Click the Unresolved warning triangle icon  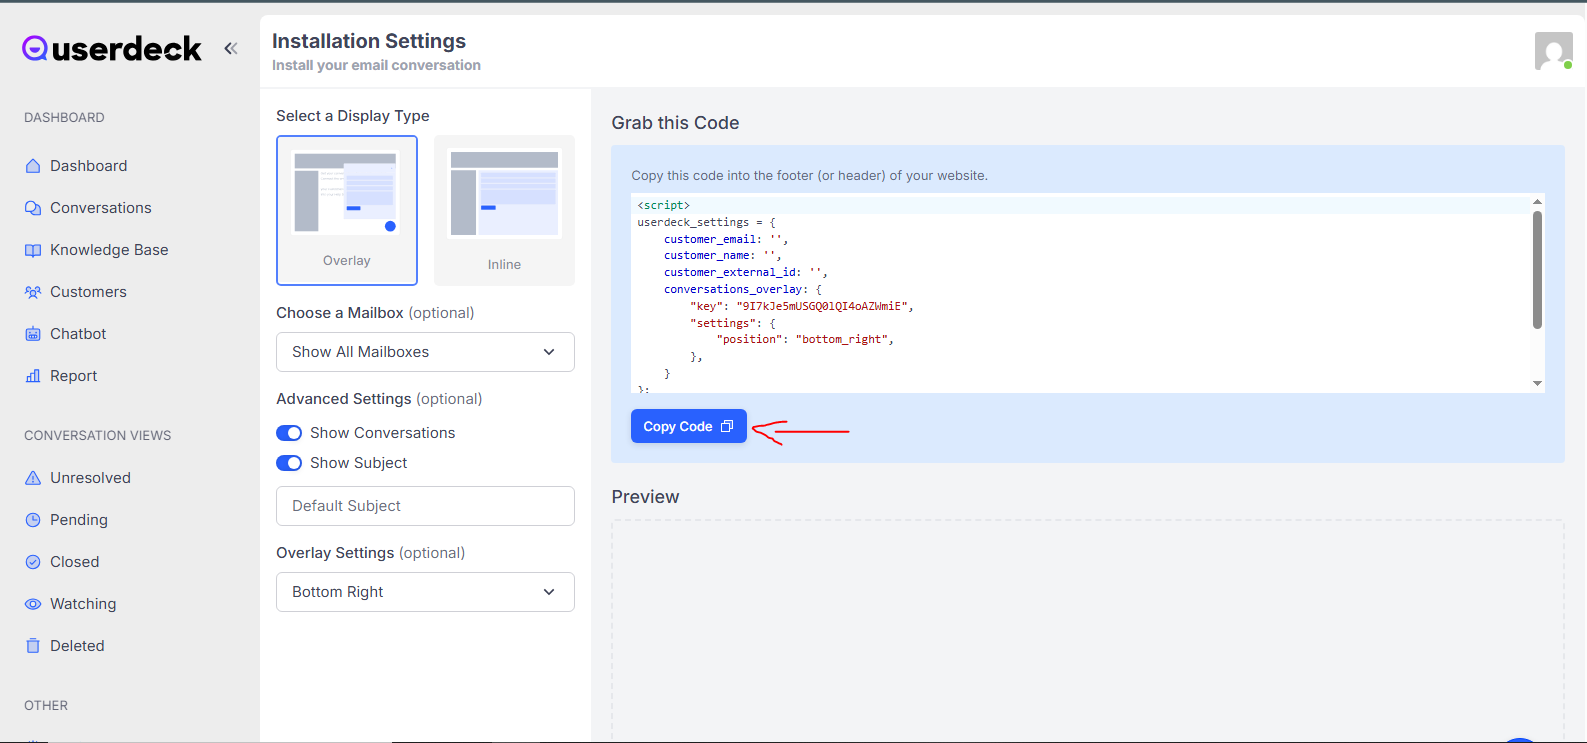(x=33, y=478)
